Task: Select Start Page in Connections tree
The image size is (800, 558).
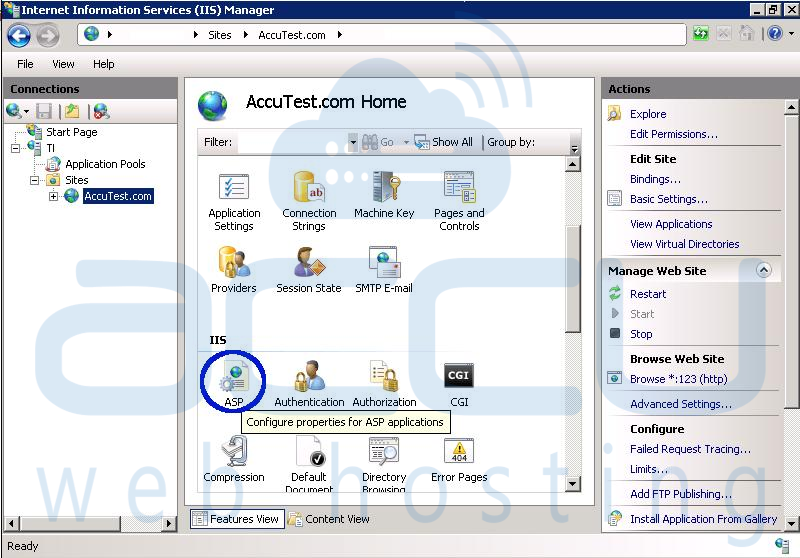Action: (71, 132)
